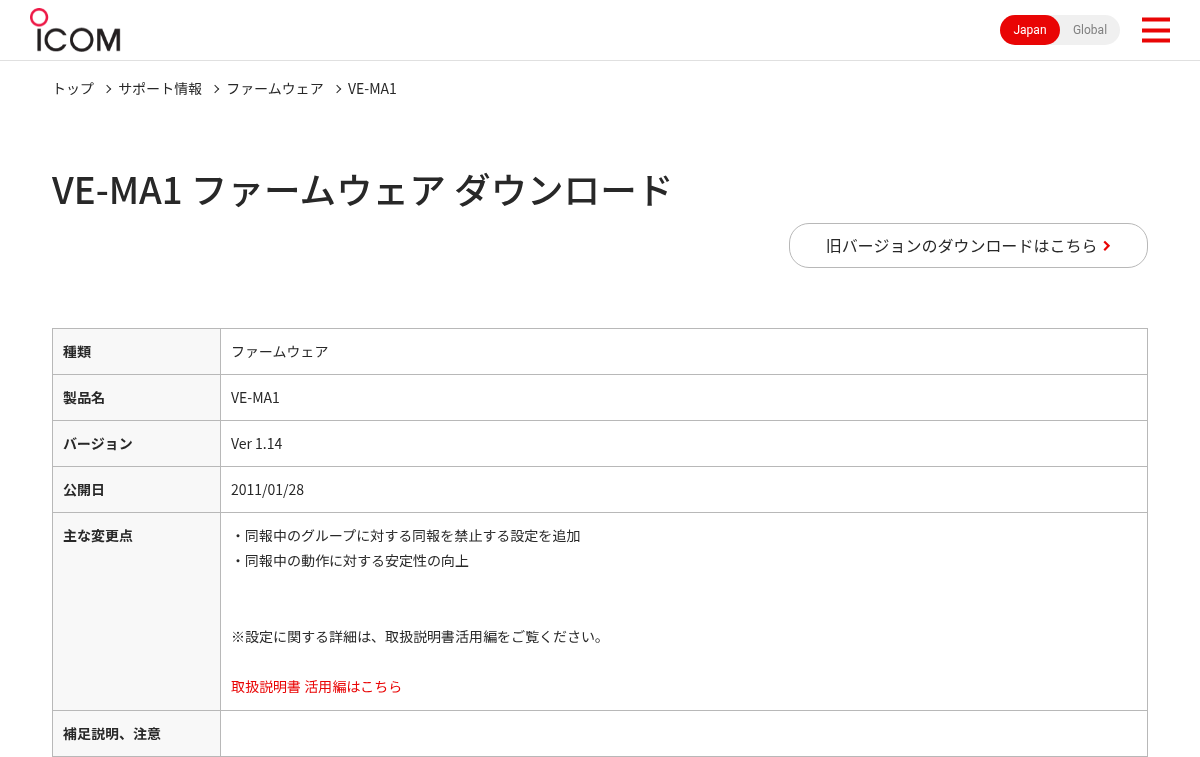Select the 製品名 header cell
The image size is (1200, 757).
[x=136, y=397]
